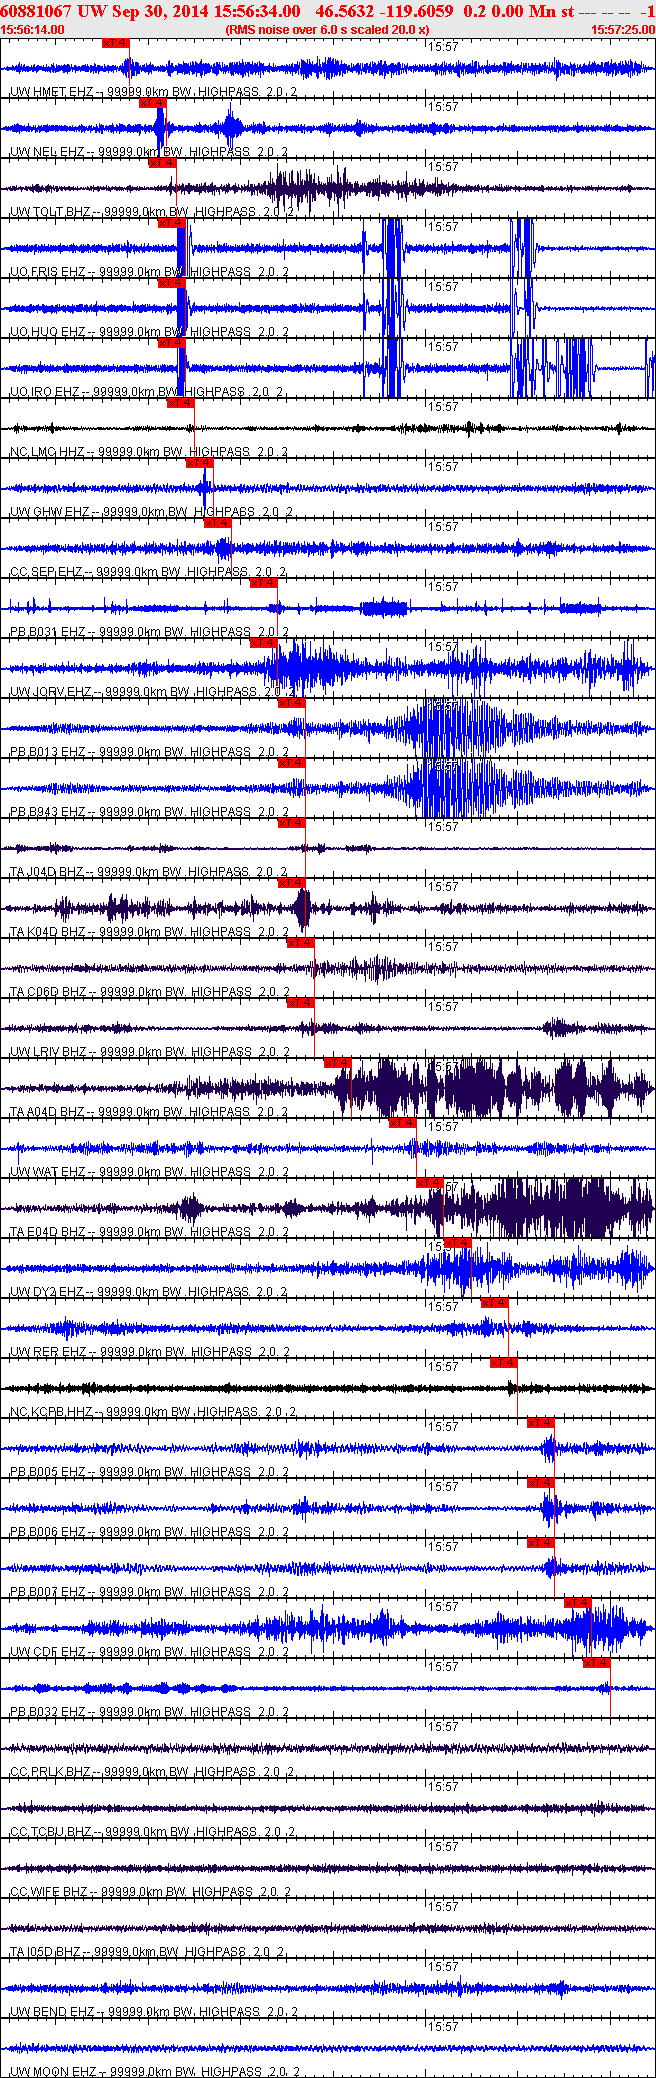Click the red pick marker on the B005 trace

click(x=540, y=1423)
